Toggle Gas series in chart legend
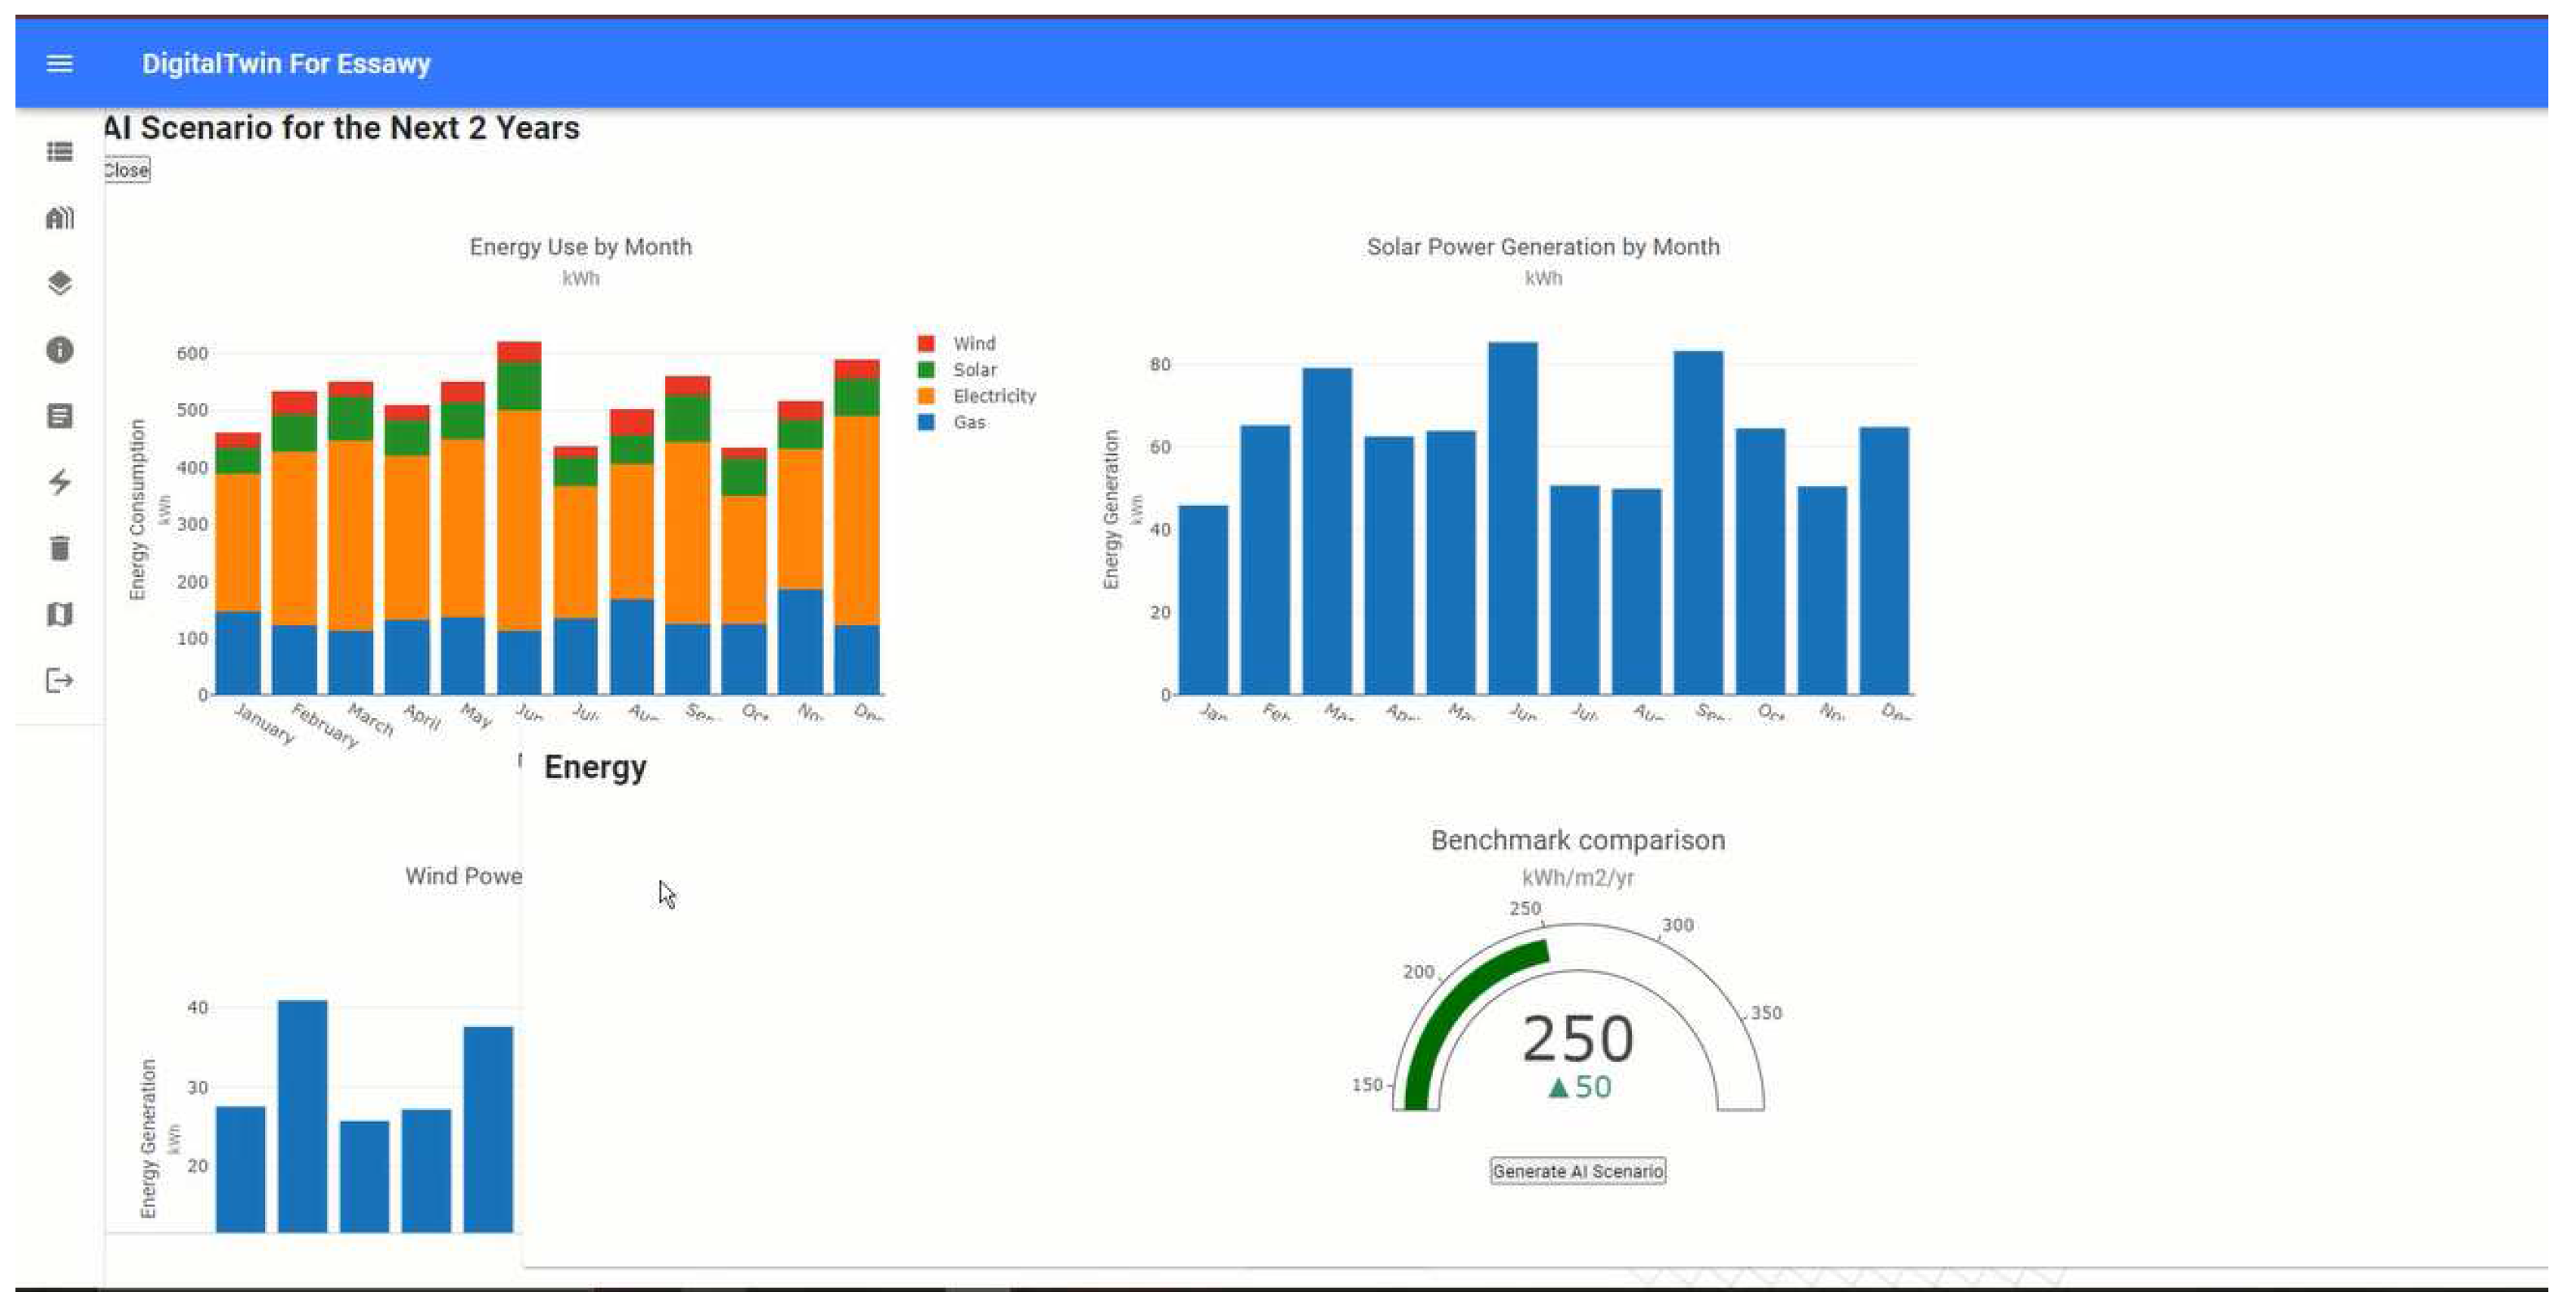 (968, 422)
